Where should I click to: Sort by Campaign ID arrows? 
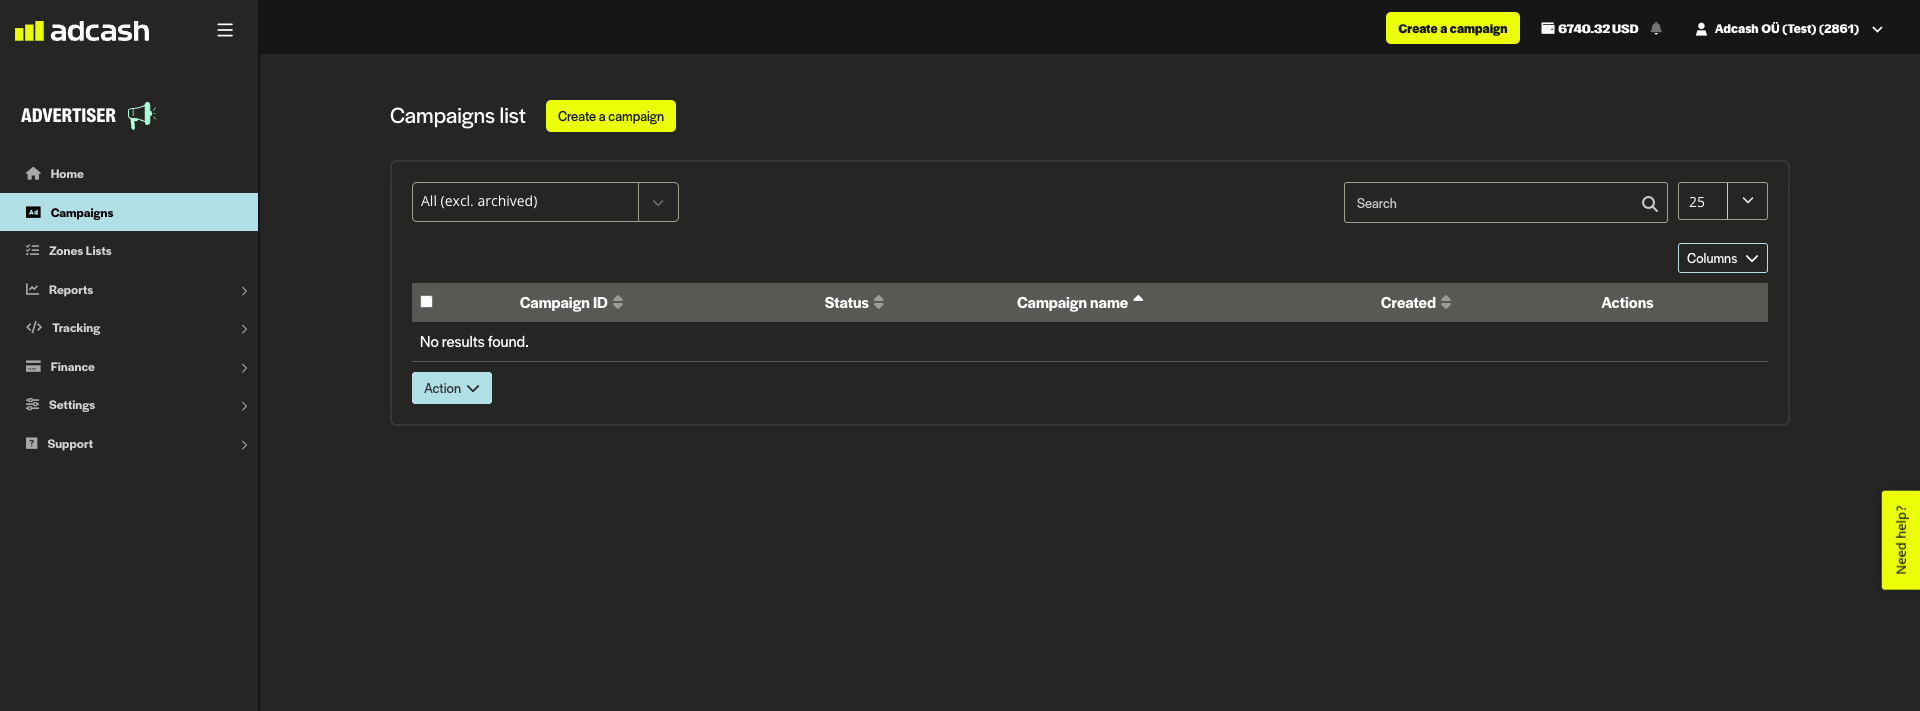(618, 302)
